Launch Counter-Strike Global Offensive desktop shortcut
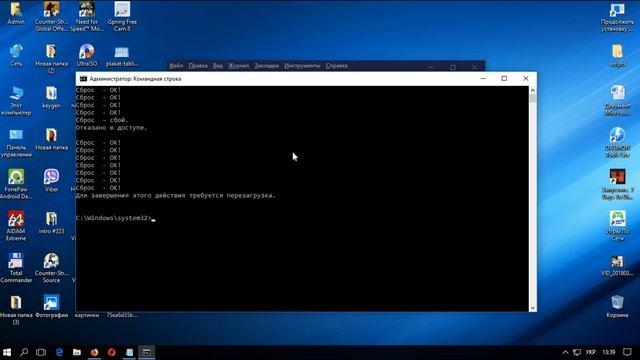640x360 pixels. click(51, 16)
